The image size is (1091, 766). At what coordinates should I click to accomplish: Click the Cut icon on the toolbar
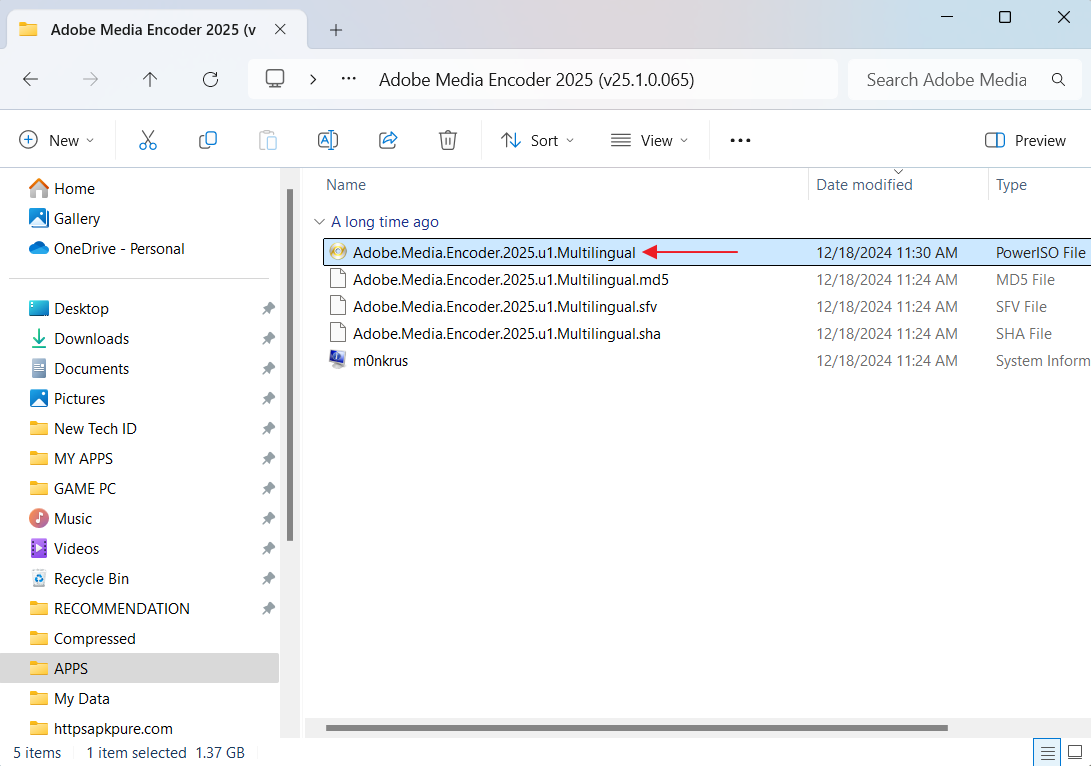click(148, 140)
